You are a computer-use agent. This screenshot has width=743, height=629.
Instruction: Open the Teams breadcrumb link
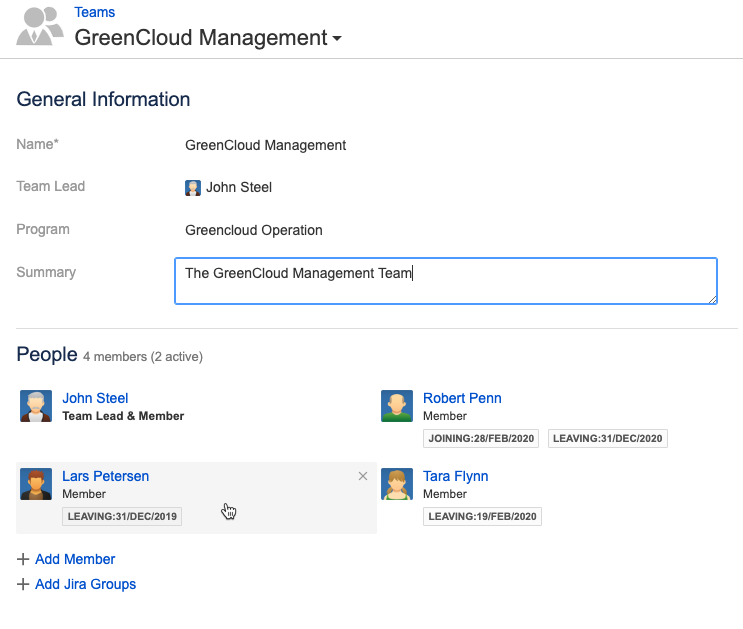94,13
